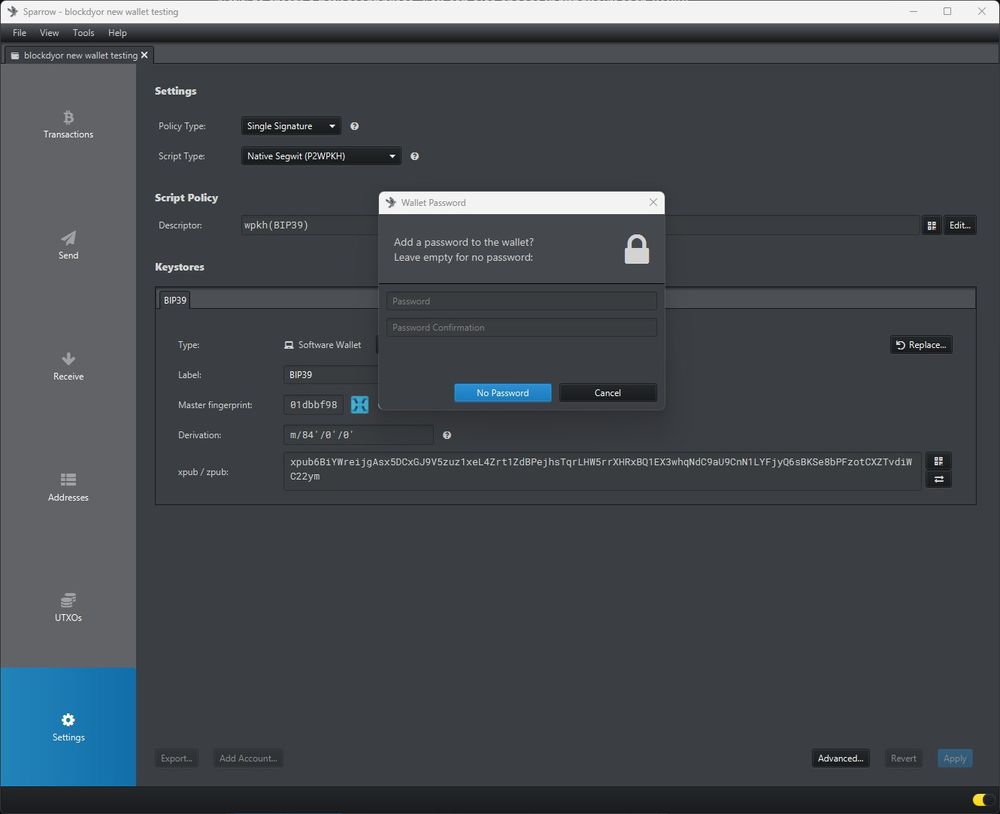This screenshot has height=814, width=1000.
Task: Expand the Script Type dropdown
Action: [321, 157]
